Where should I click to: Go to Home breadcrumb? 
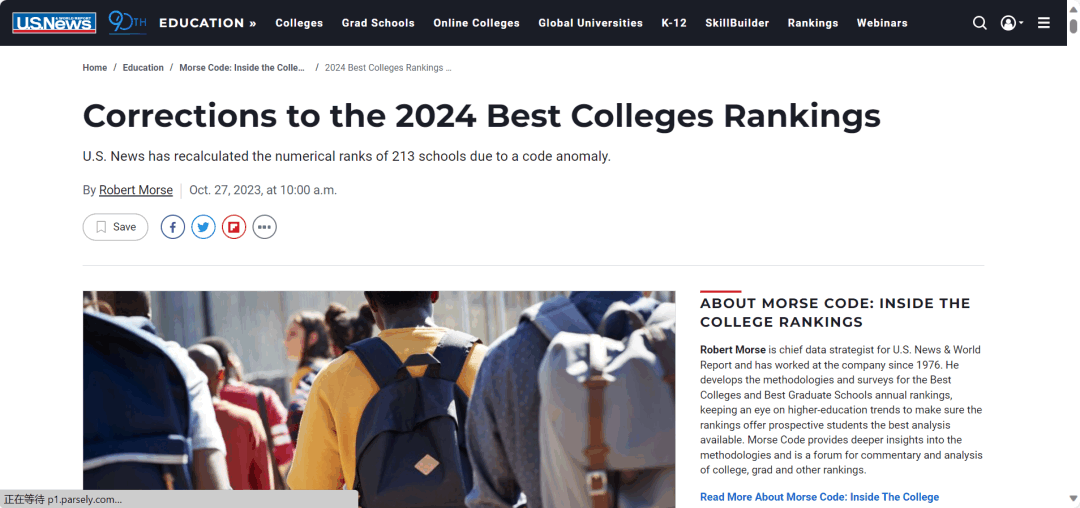pyautogui.click(x=95, y=68)
